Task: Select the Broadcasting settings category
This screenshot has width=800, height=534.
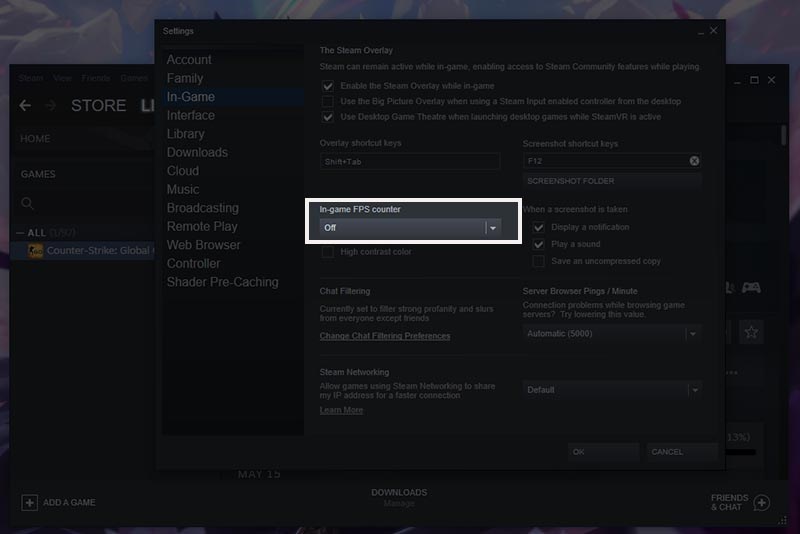Action: (x=203, y=208)
